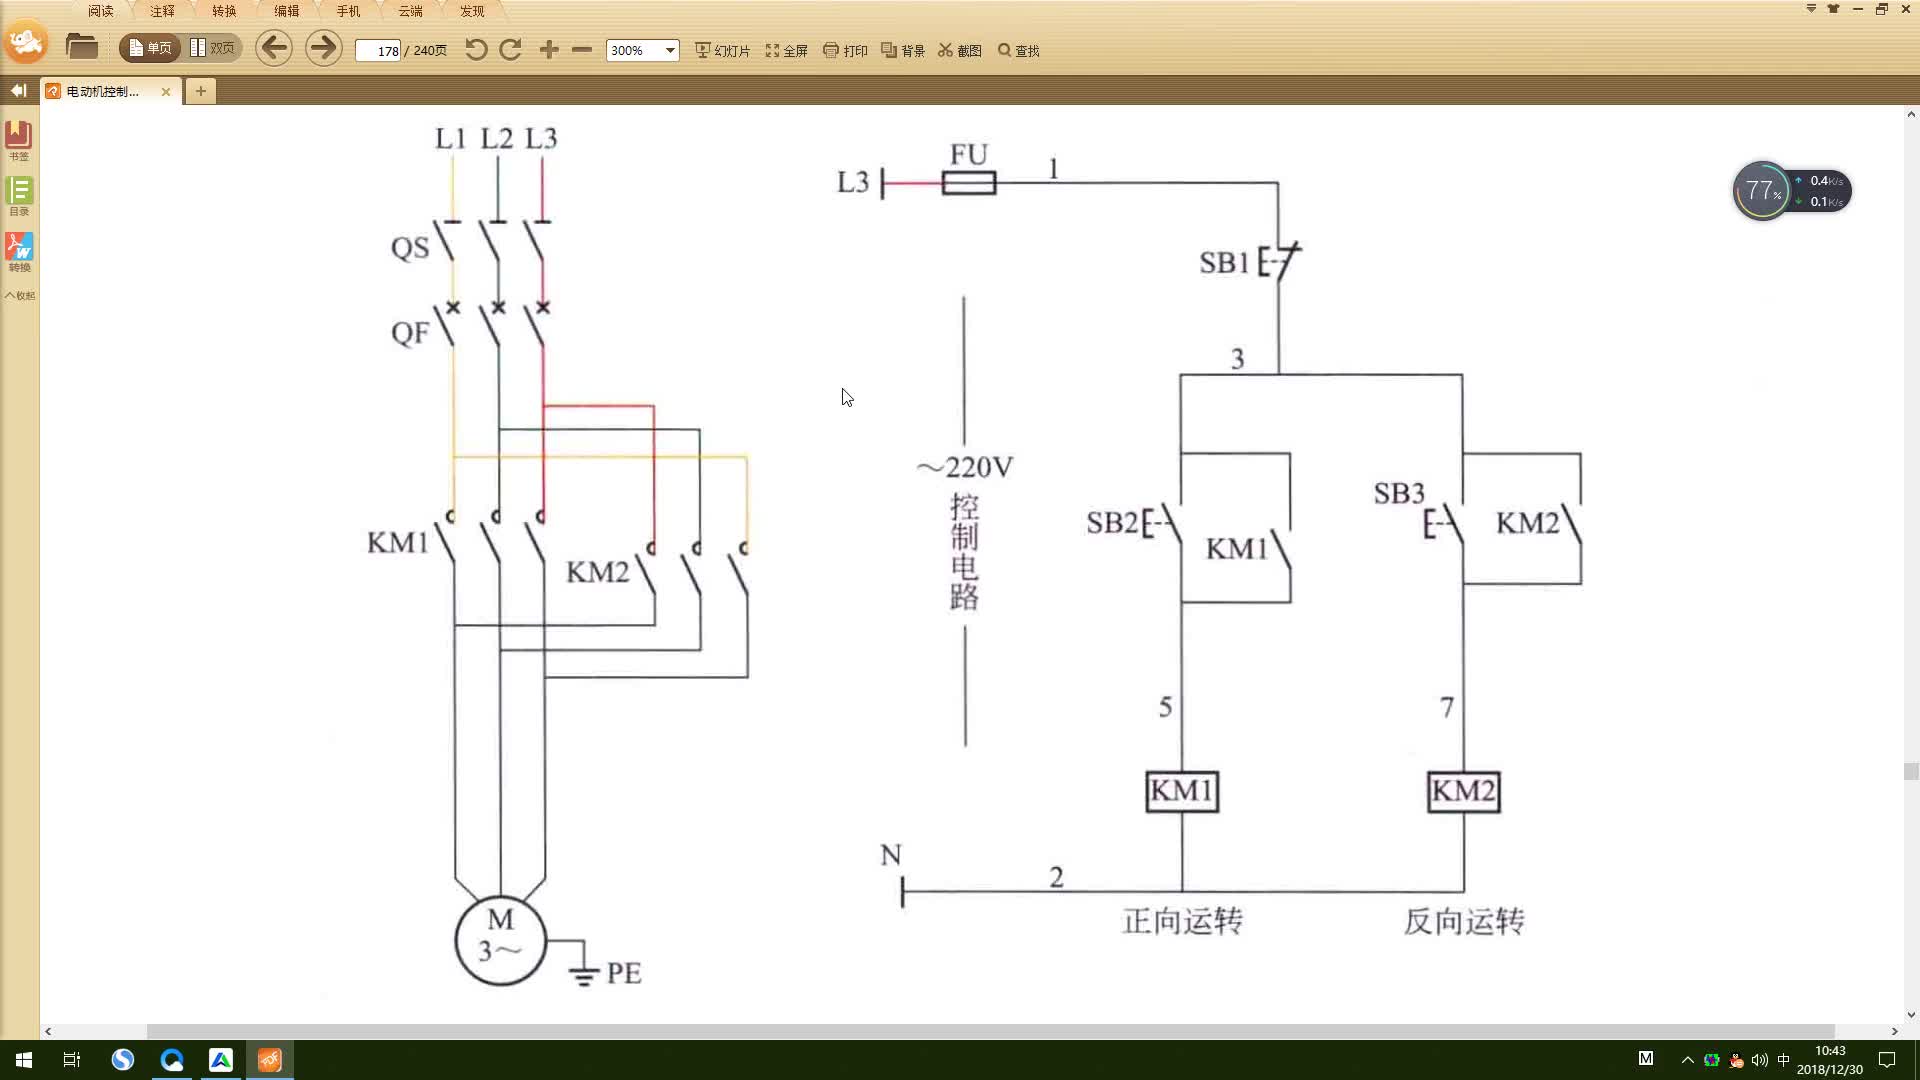The width and height of the screenshot is (1920, 1080).
Task: Open the Windows Start menu
Action: pyautogui.click(x=24, y=1060)
